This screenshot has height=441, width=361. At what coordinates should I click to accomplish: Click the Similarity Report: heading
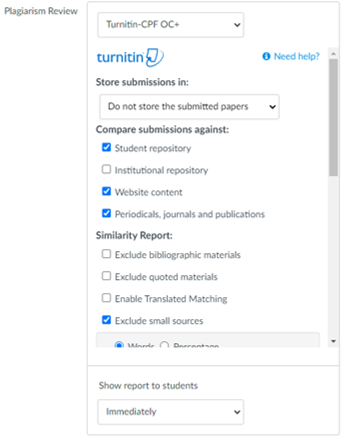tap(134, 236)
